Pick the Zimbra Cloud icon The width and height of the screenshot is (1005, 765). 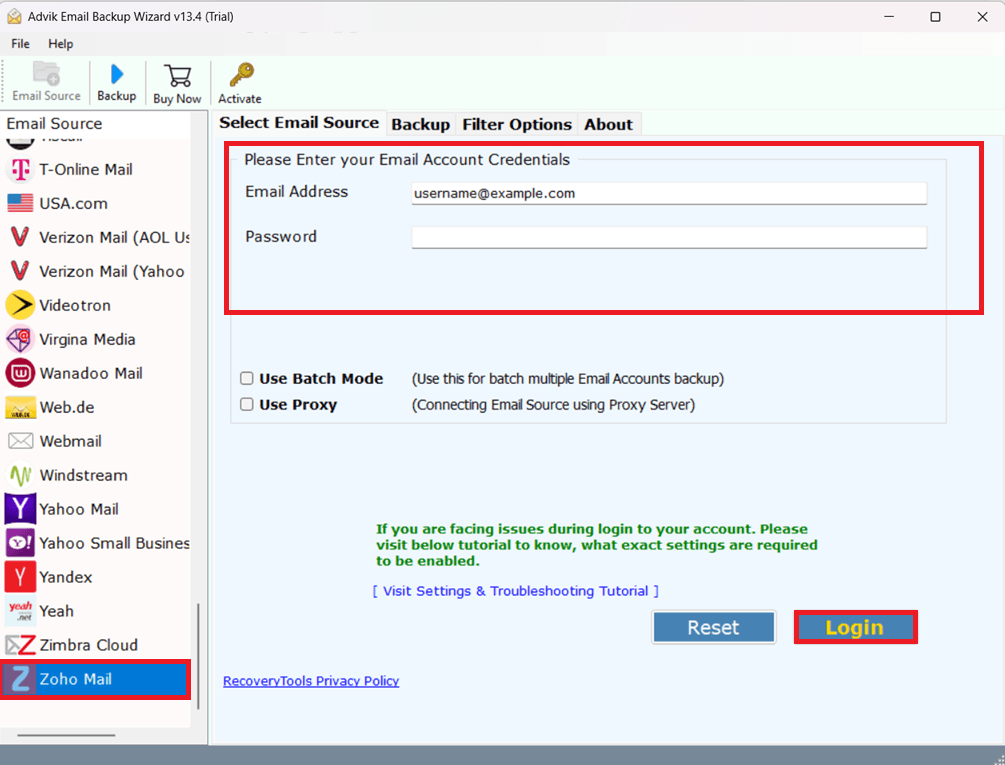20,645
